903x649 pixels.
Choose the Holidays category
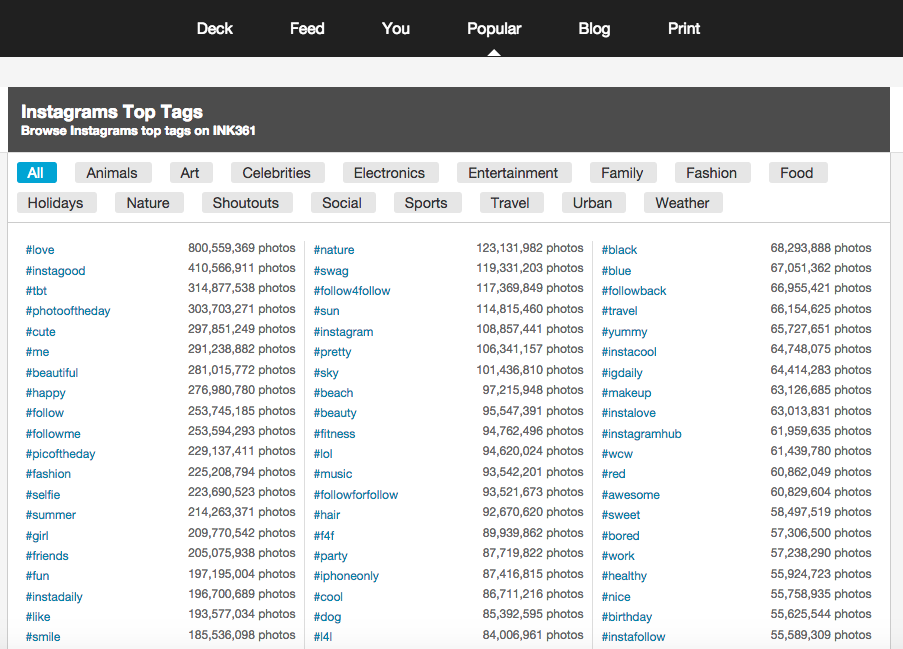(x=56, y=203)
